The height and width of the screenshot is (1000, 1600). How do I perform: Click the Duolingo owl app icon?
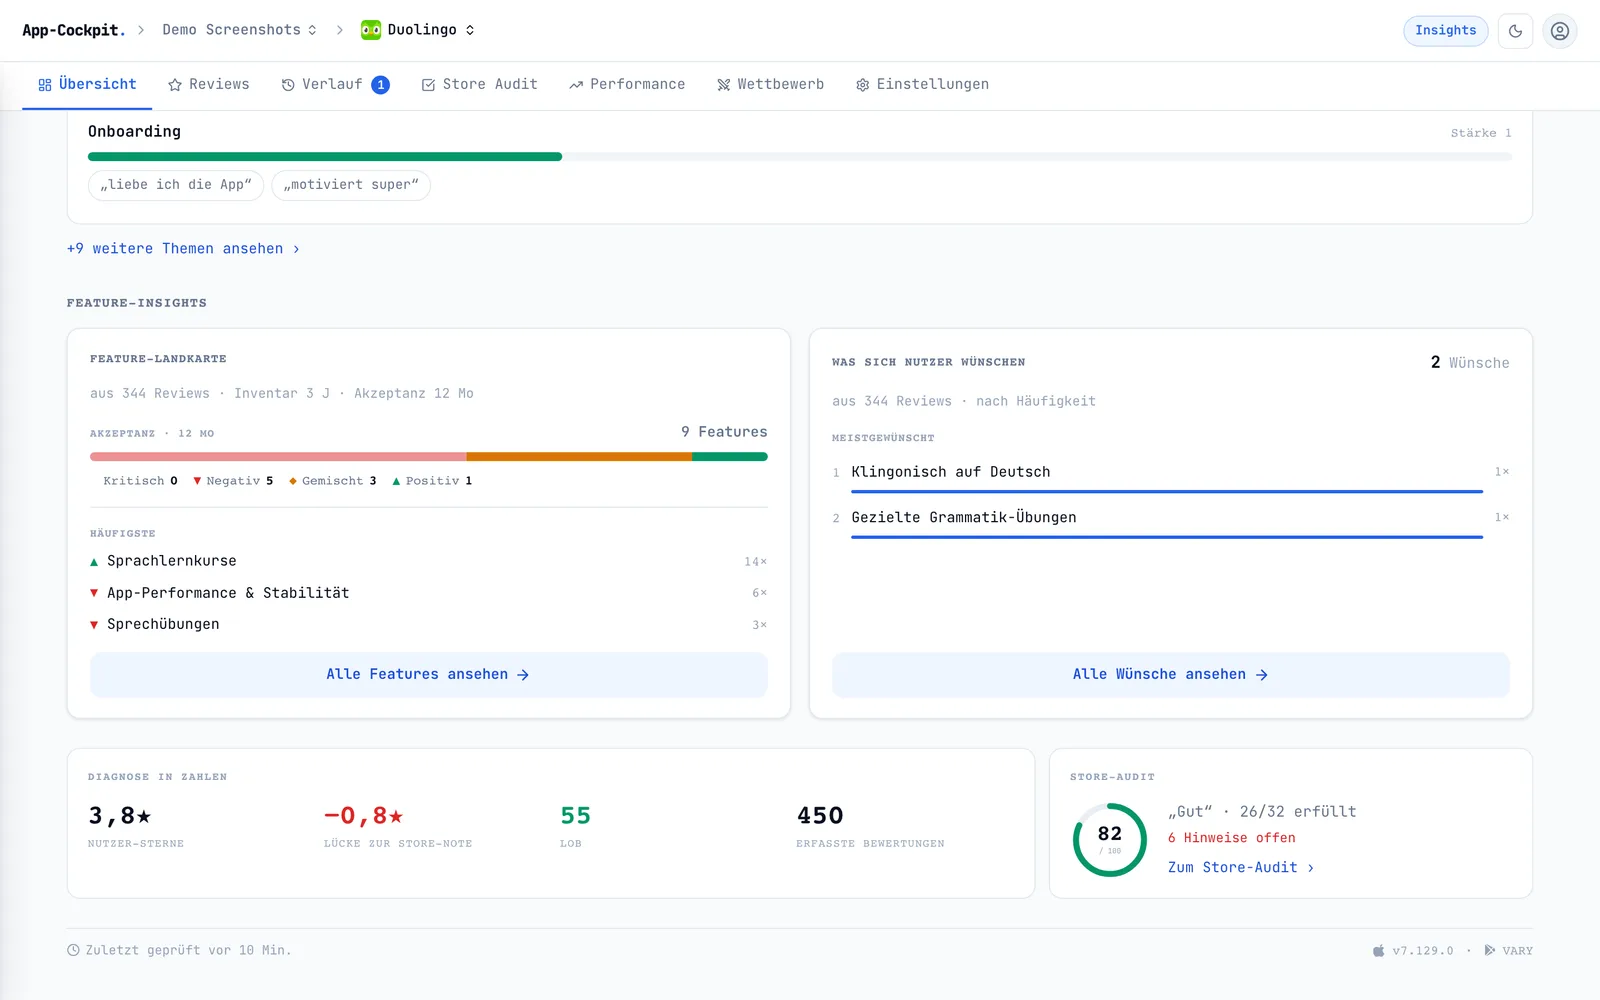click(371, 30)
